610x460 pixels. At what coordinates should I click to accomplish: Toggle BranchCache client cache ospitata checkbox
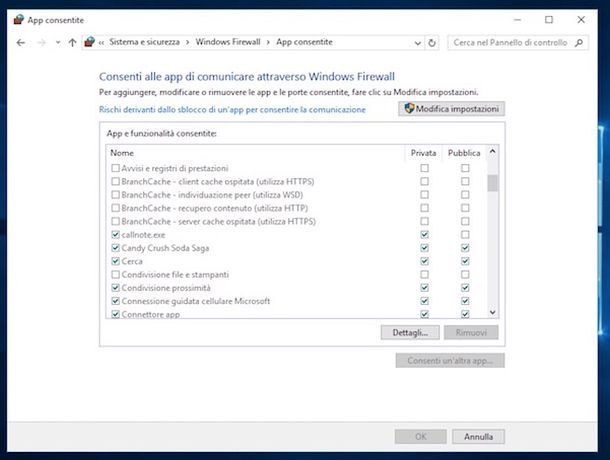click(x=116, y=181)
